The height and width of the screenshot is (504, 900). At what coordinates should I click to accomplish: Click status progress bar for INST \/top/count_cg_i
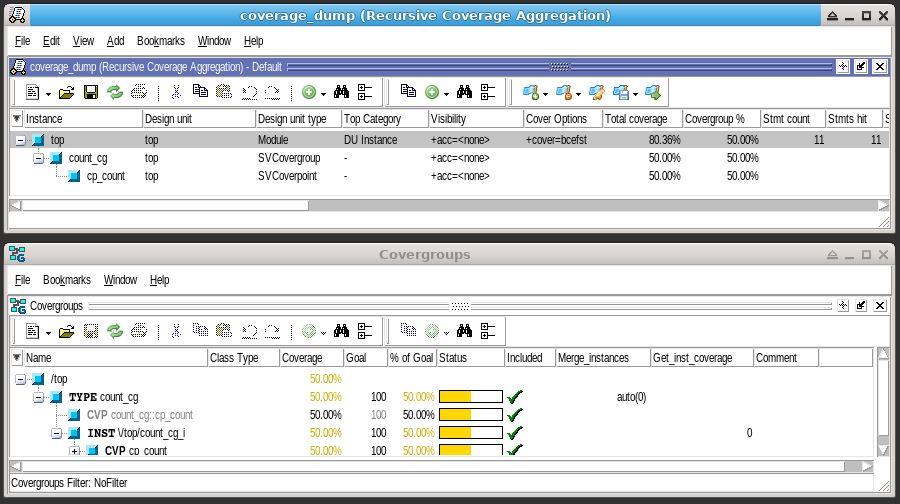[471, 432]
